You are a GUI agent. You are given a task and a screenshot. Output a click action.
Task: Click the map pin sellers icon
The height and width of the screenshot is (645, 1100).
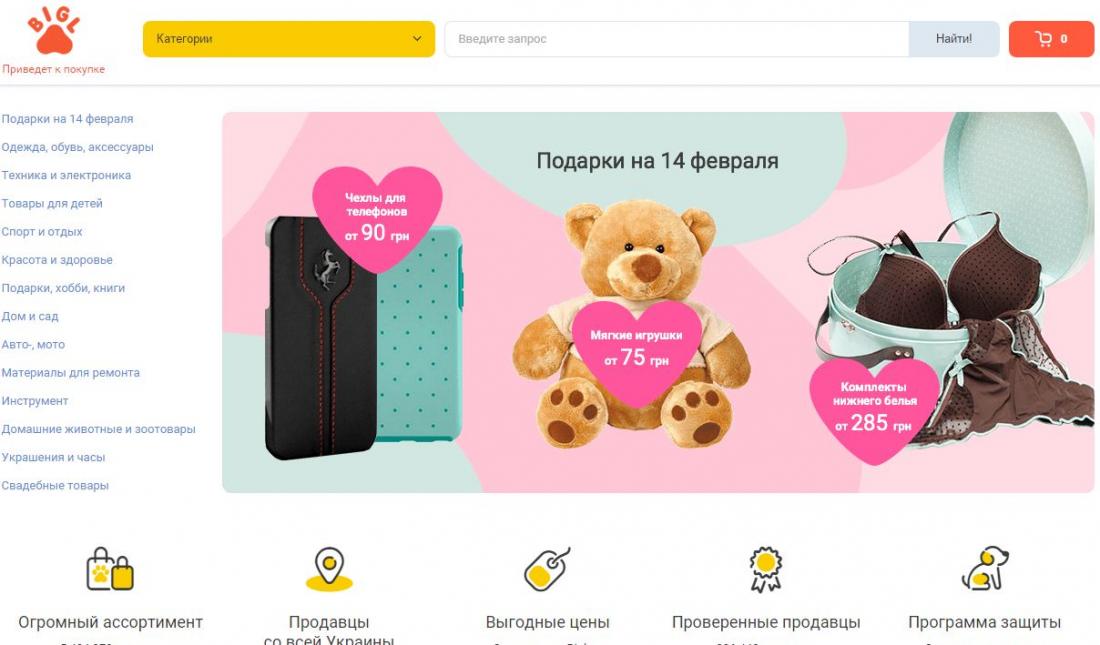(x=329, y=568)
